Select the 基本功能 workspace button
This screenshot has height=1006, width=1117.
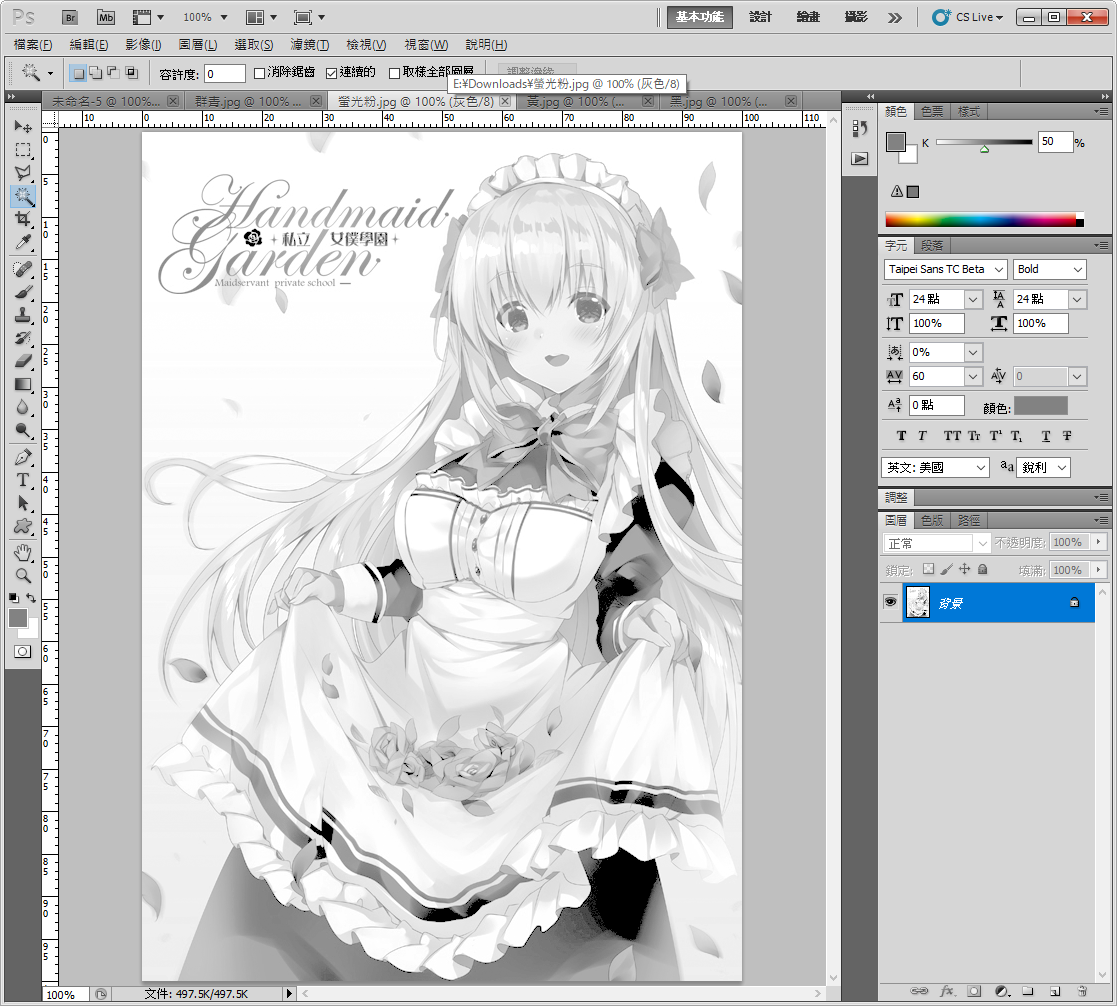pos(700,17)
